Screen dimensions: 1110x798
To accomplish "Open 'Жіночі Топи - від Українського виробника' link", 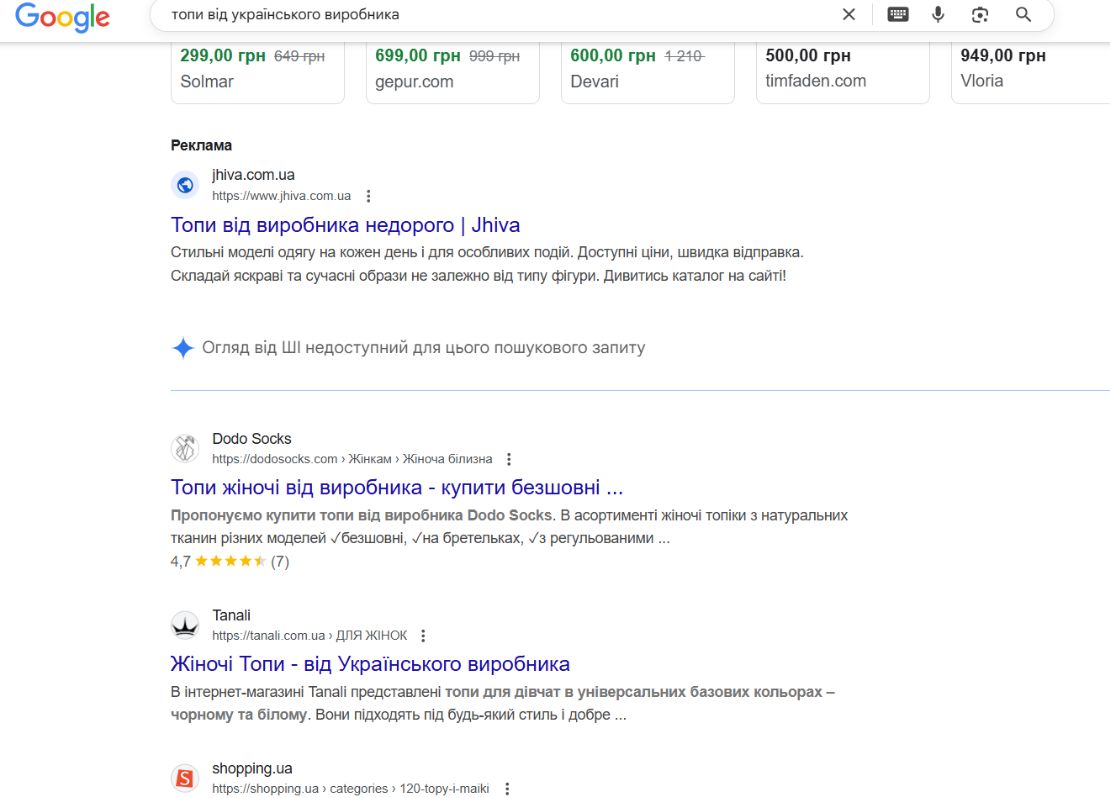I will coord(370,664).
